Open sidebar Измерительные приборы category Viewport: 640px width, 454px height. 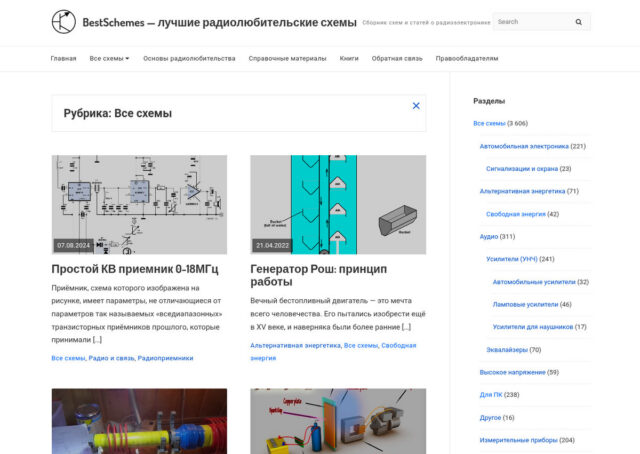(518, 440)
